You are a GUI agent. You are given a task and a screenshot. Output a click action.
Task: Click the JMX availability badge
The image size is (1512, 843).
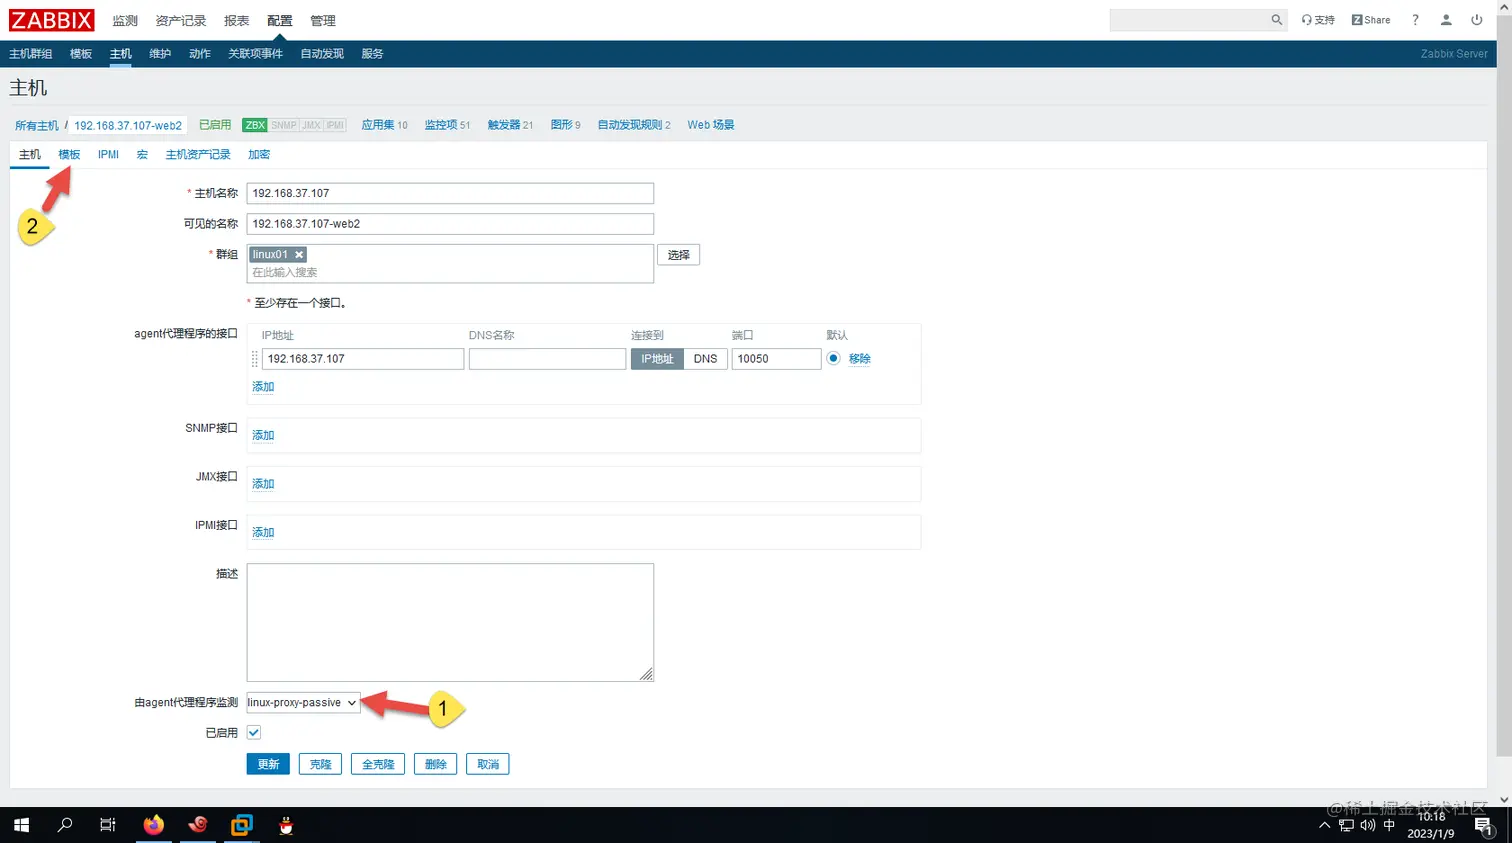pos(311,125)
